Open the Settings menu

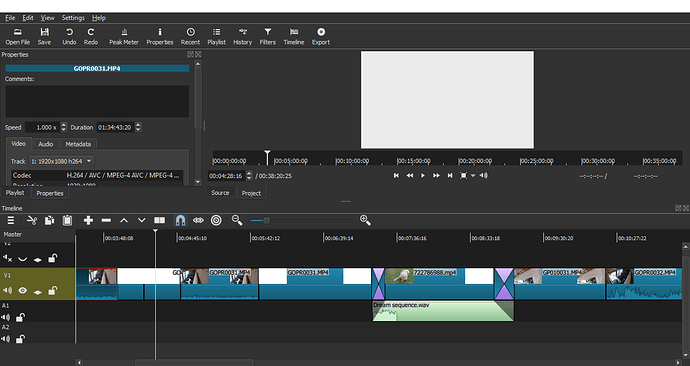point(73,18)
